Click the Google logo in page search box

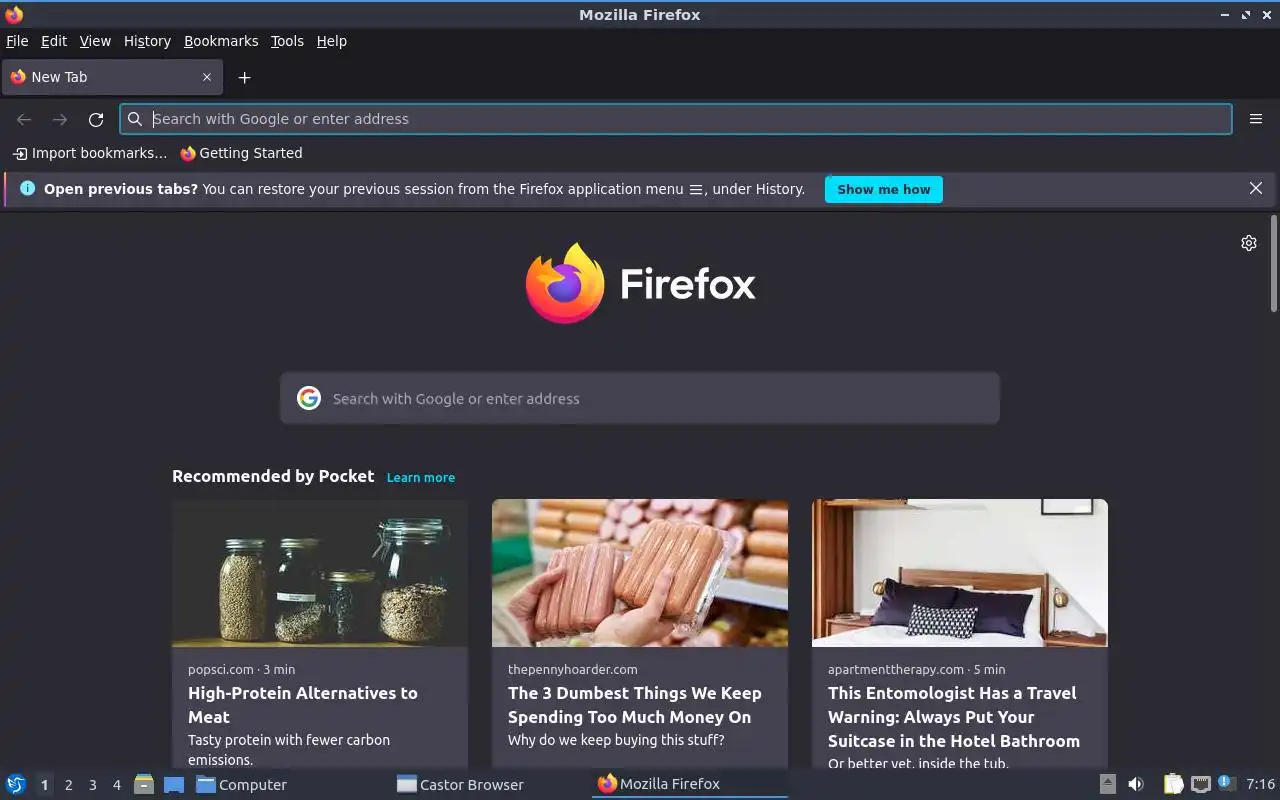click(309, 398)
